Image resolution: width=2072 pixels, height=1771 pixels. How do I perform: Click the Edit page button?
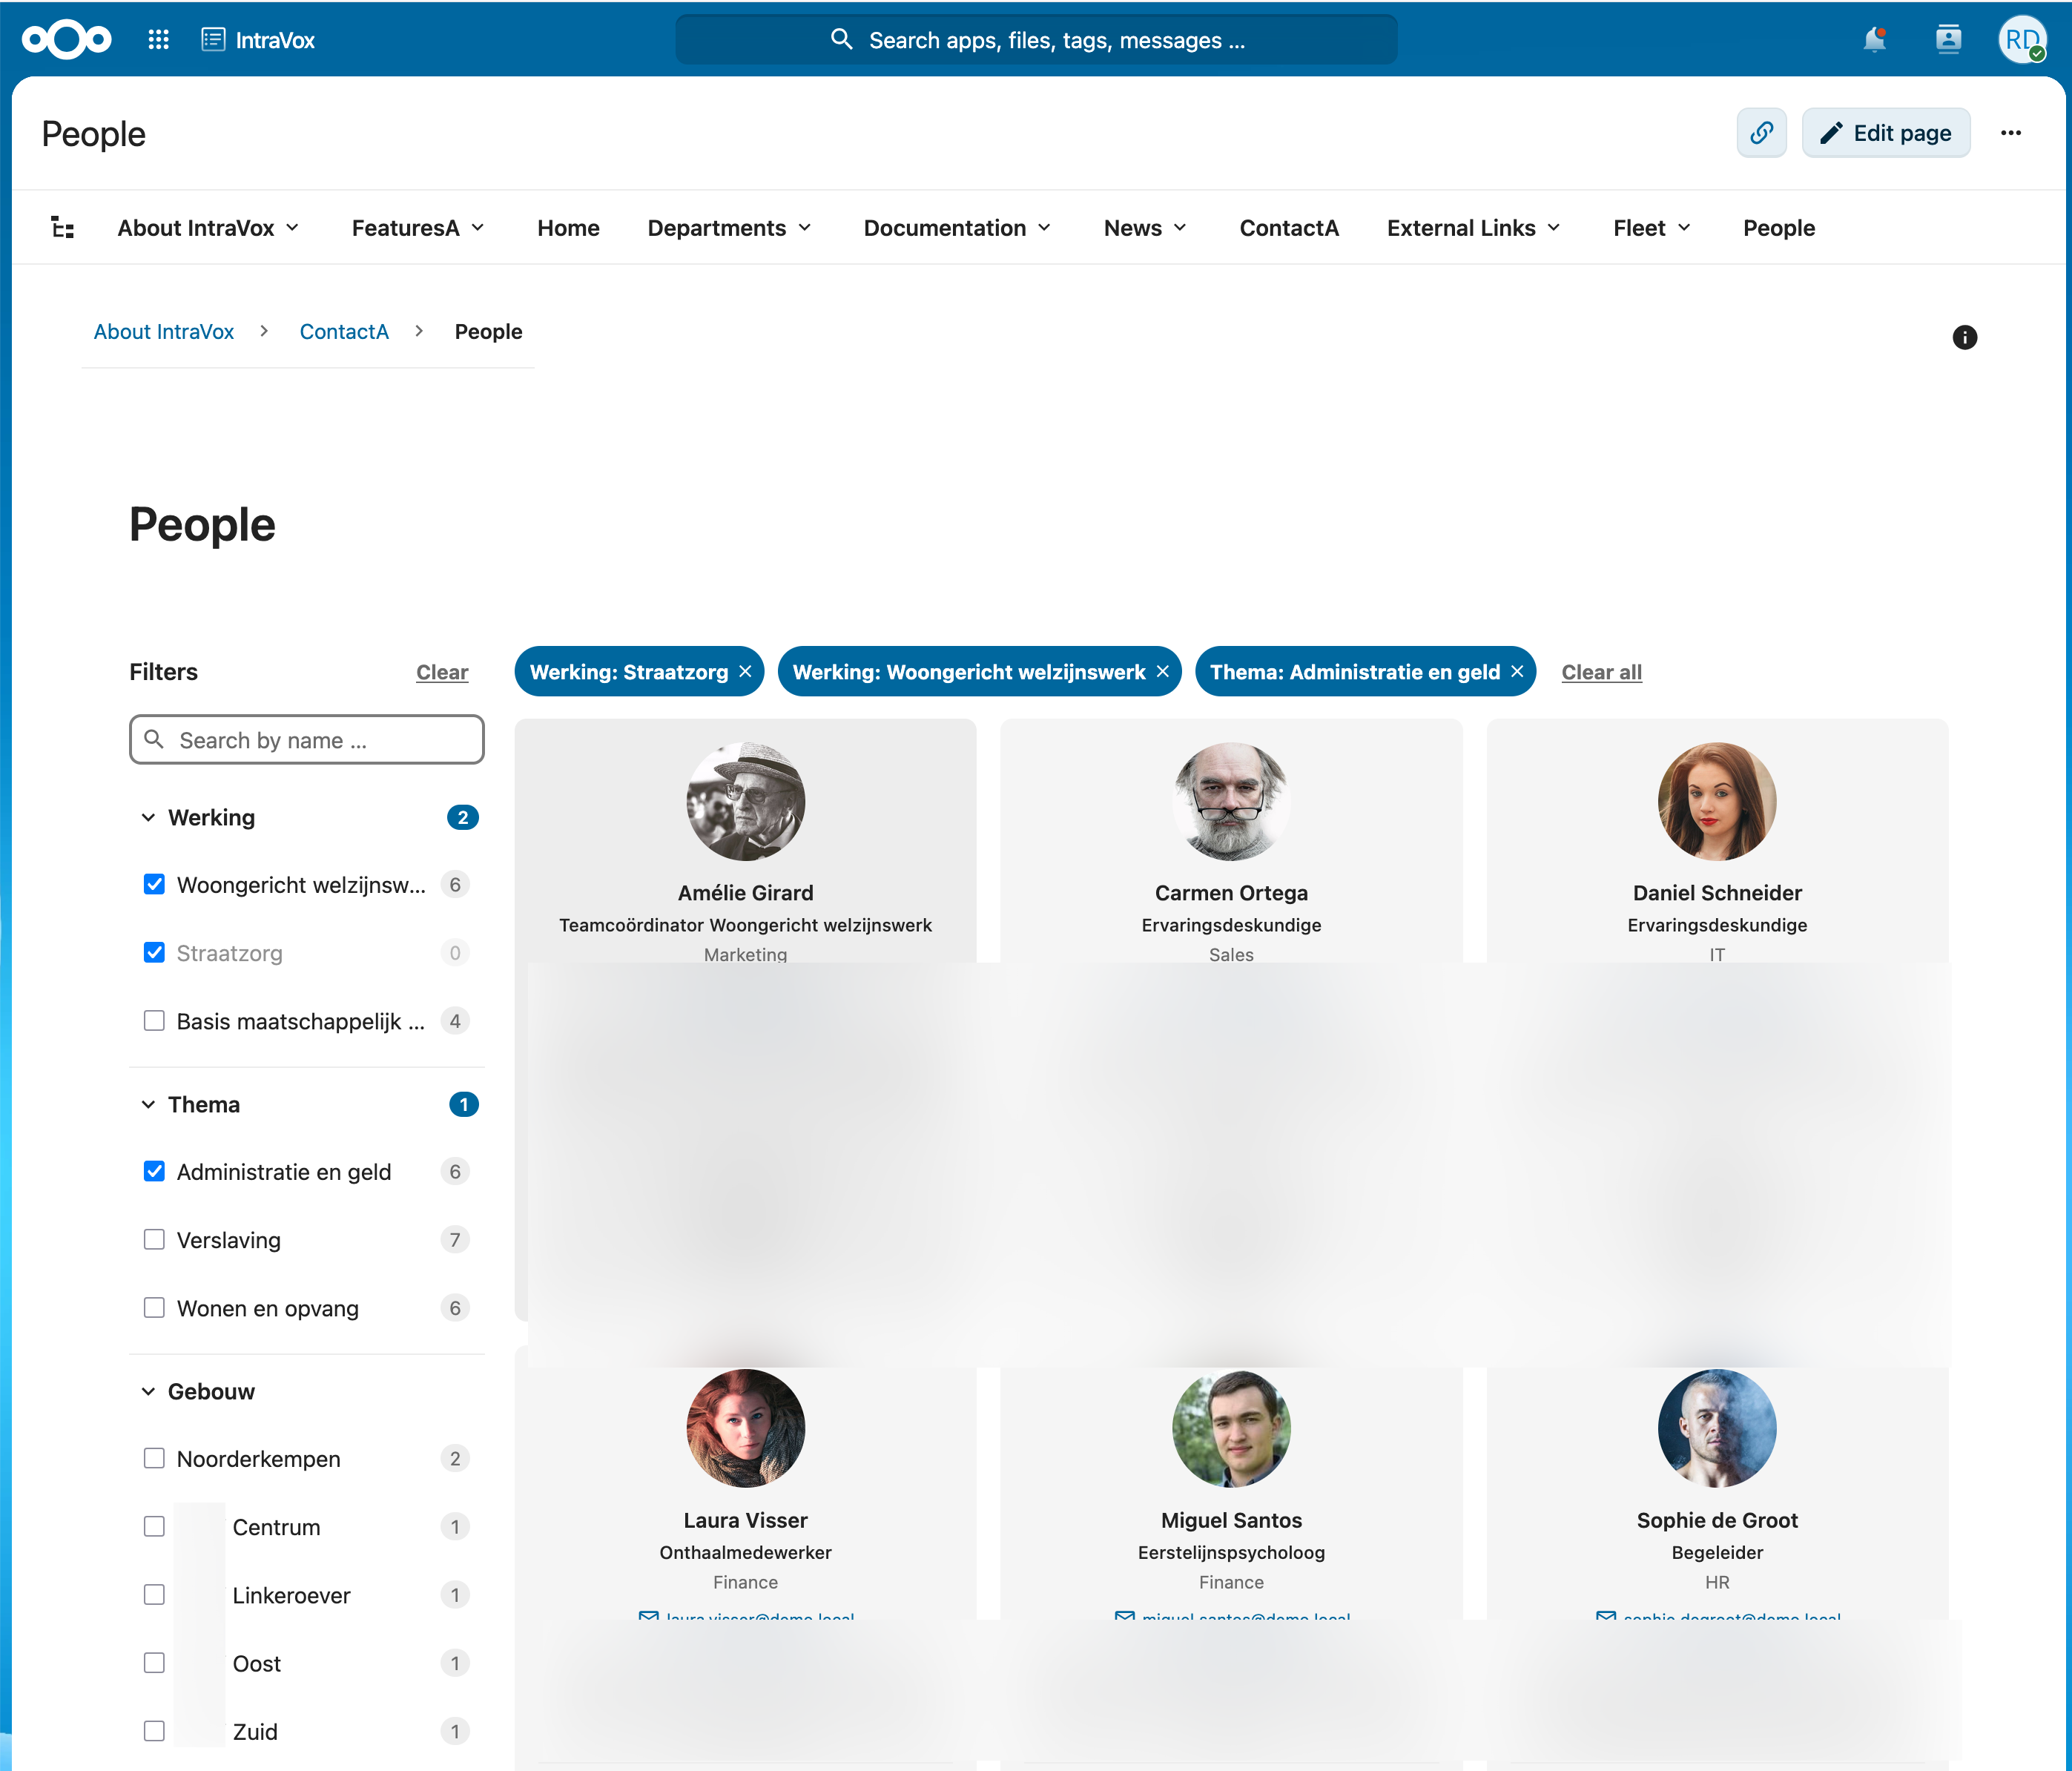coord(1886,133)
